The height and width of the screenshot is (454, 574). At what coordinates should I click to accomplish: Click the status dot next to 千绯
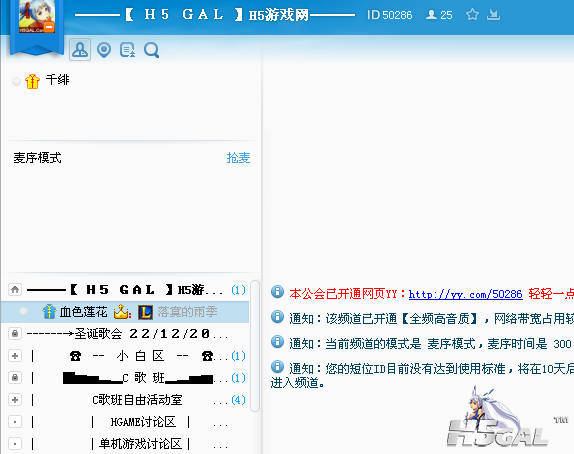[16, 81]
